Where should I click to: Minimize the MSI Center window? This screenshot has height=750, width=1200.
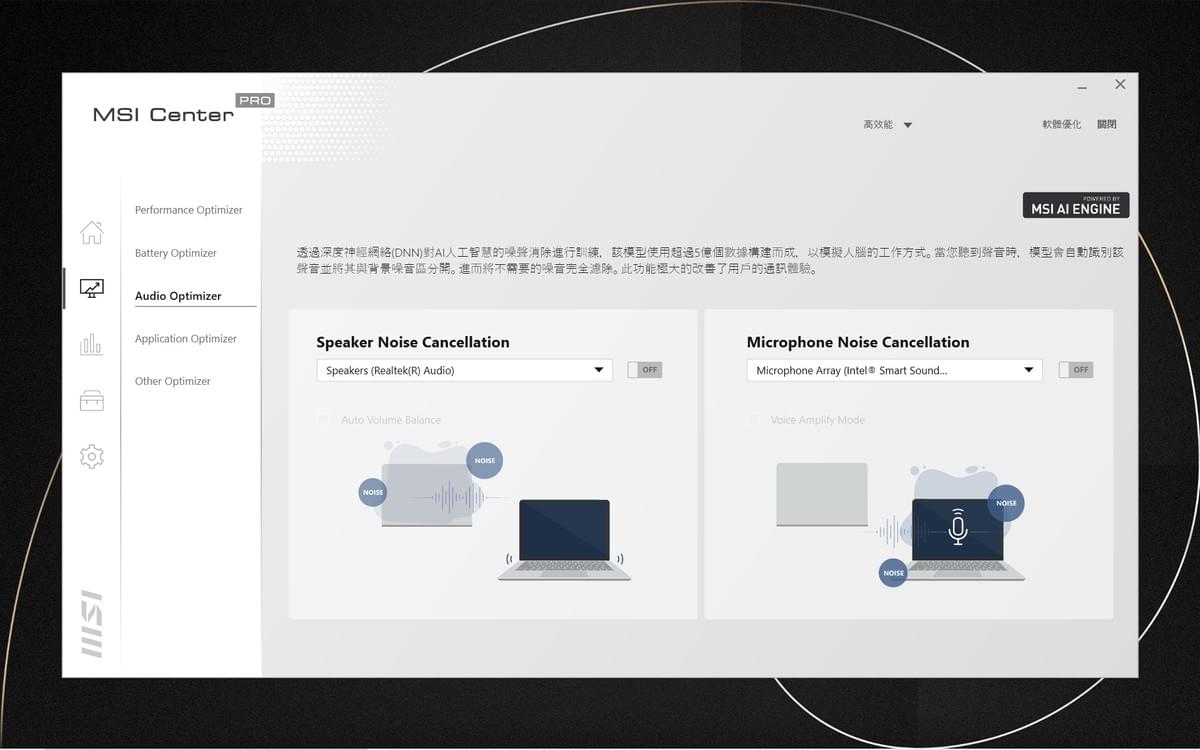1084,85
